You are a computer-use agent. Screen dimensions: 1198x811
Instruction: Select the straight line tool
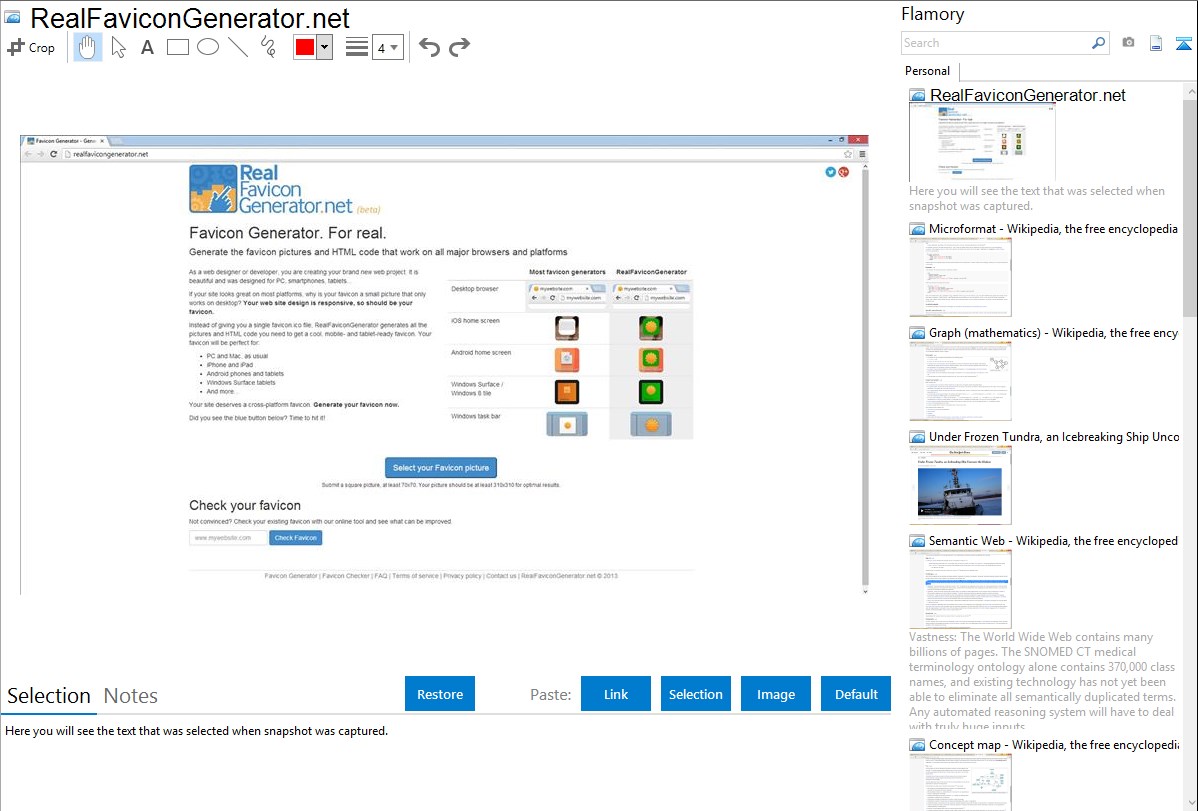coord(238,47)
